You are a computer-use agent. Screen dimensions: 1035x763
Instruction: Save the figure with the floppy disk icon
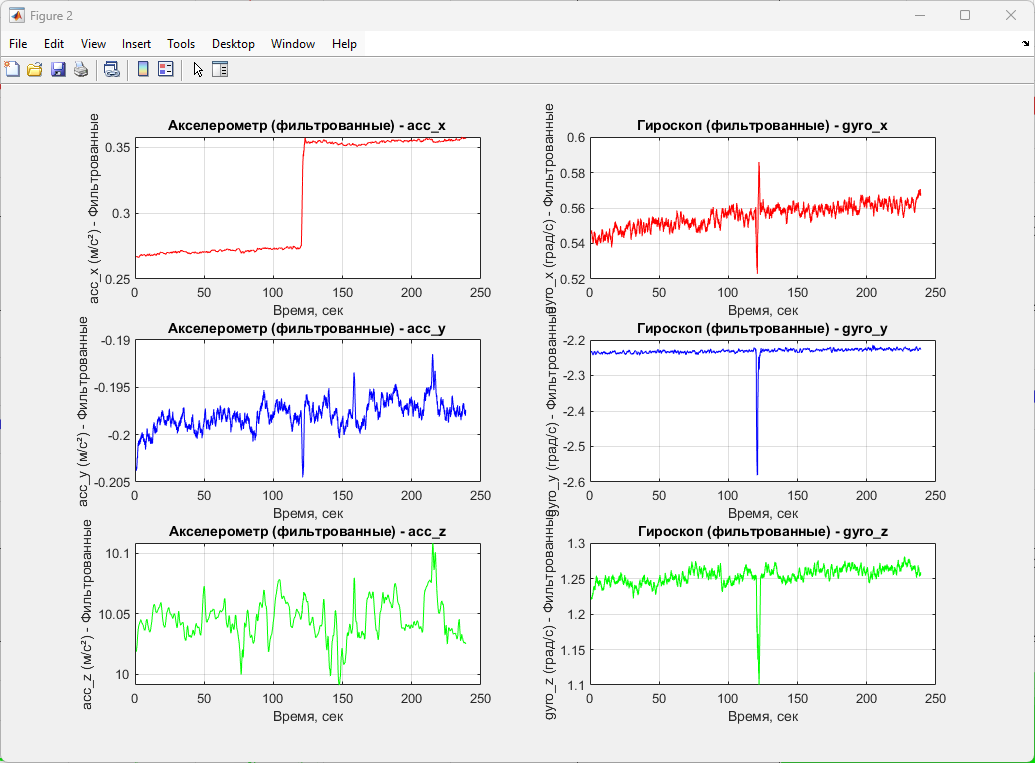tap(58, 69)
